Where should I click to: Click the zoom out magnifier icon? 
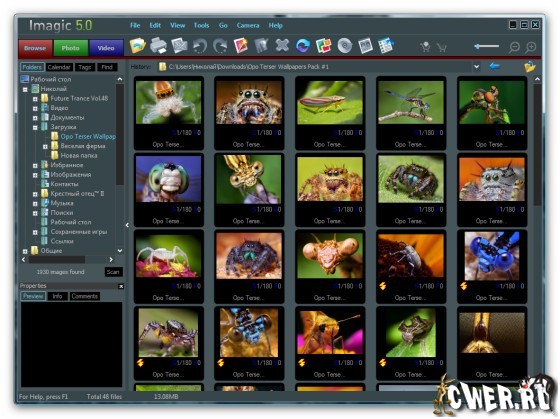(514, 47)
